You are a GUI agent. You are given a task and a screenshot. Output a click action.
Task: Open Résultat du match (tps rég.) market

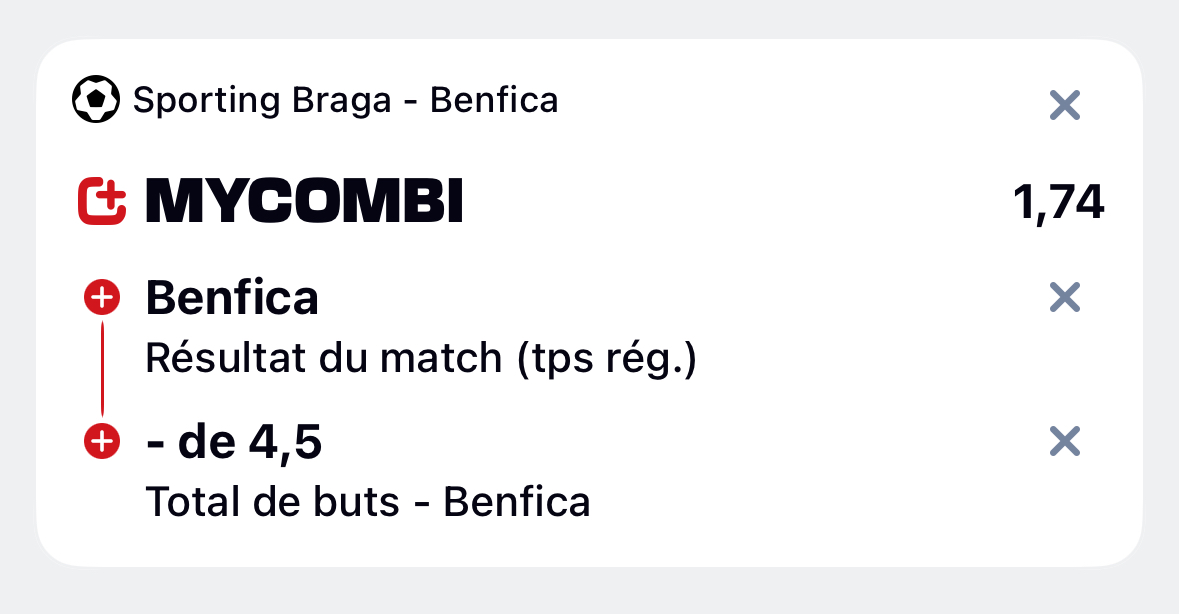tap(421, 358)
